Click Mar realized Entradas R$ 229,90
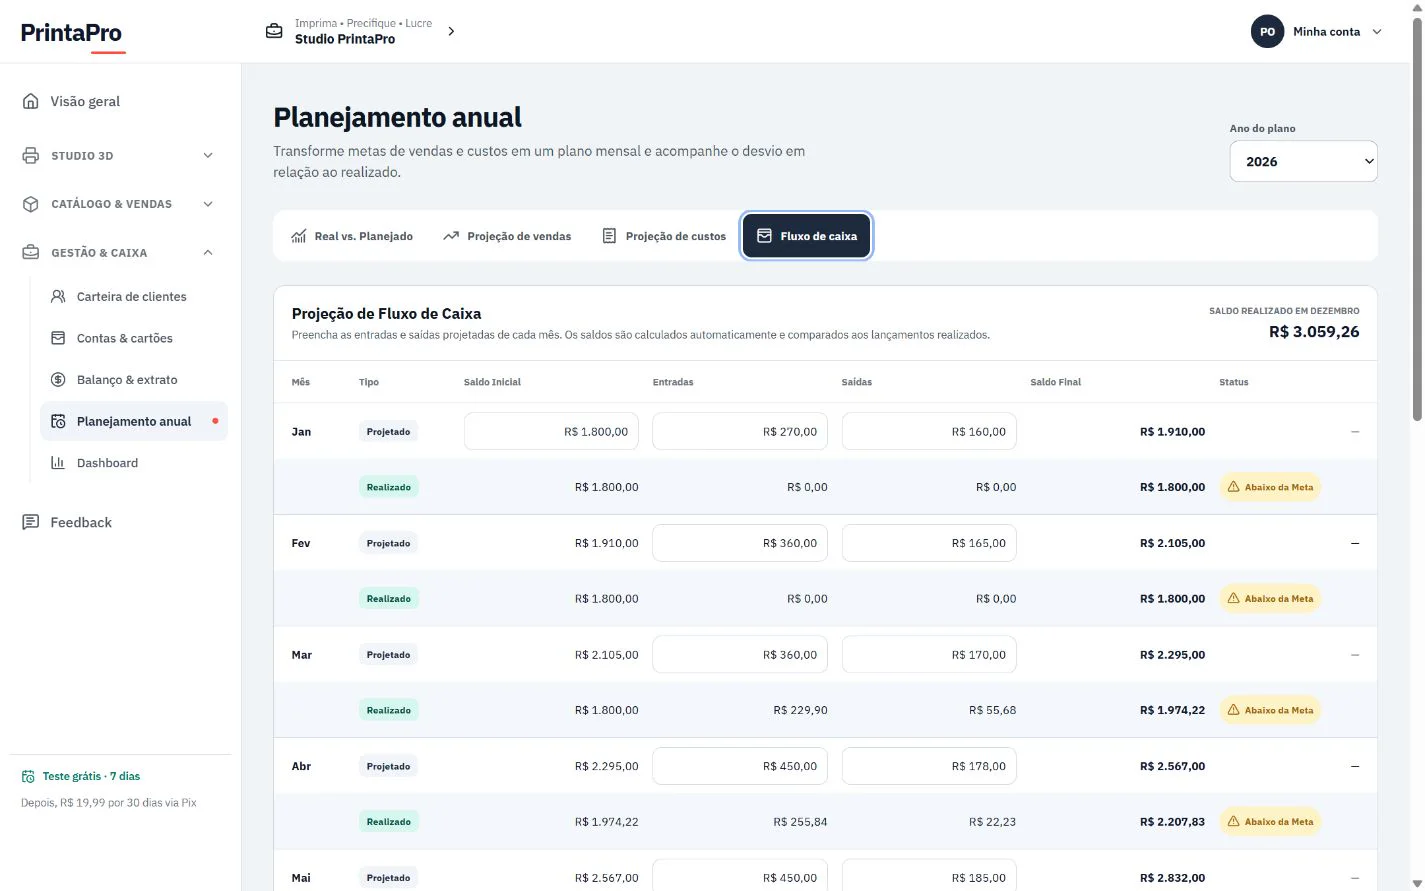 pyautogui.click(x=800, y=710)
